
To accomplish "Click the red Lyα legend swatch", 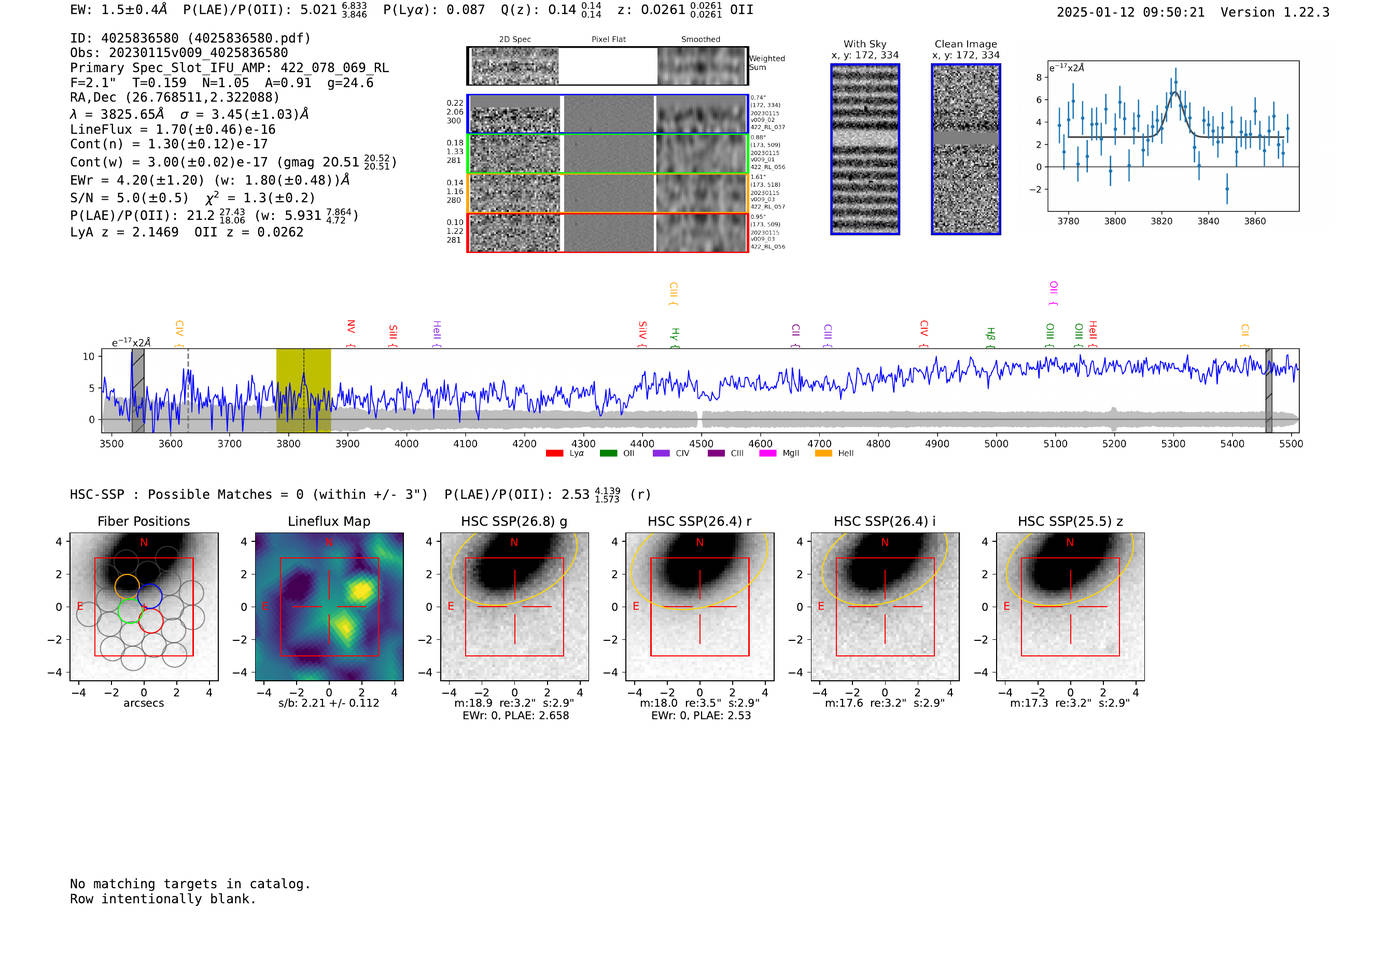I will click(x=554, y=453).
